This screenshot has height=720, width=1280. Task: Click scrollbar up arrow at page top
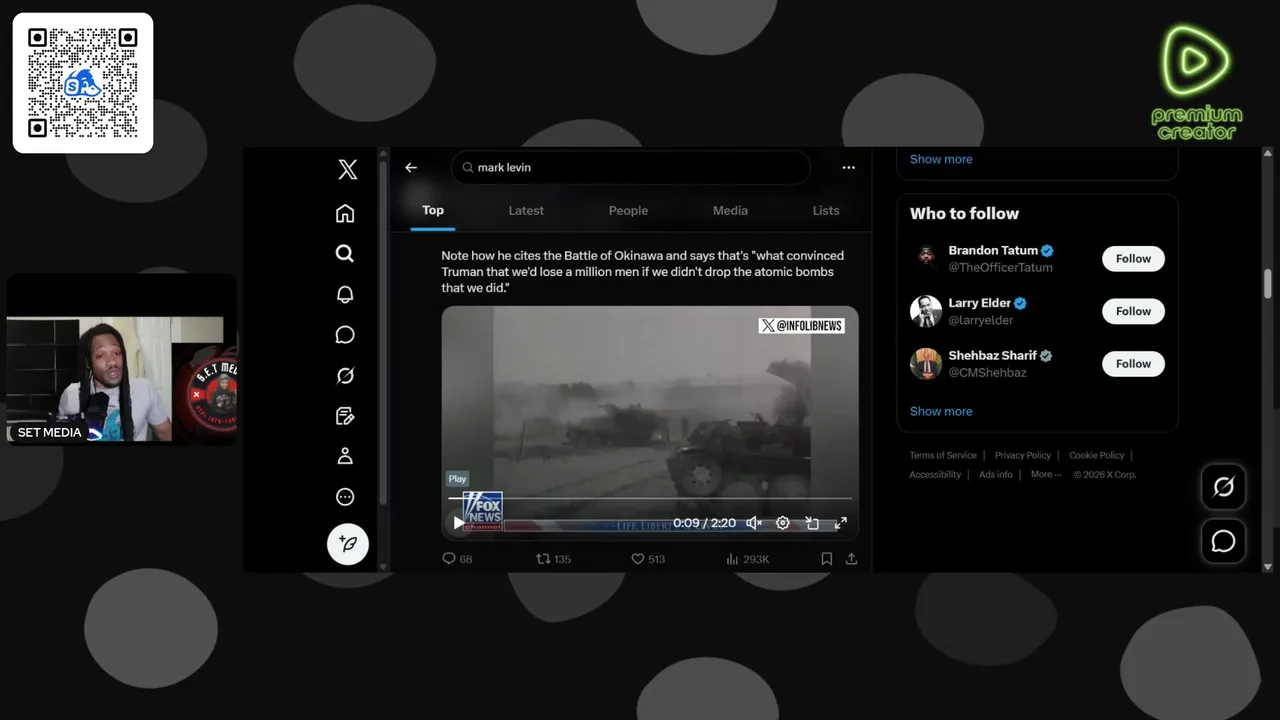[x=1269, y=153]
